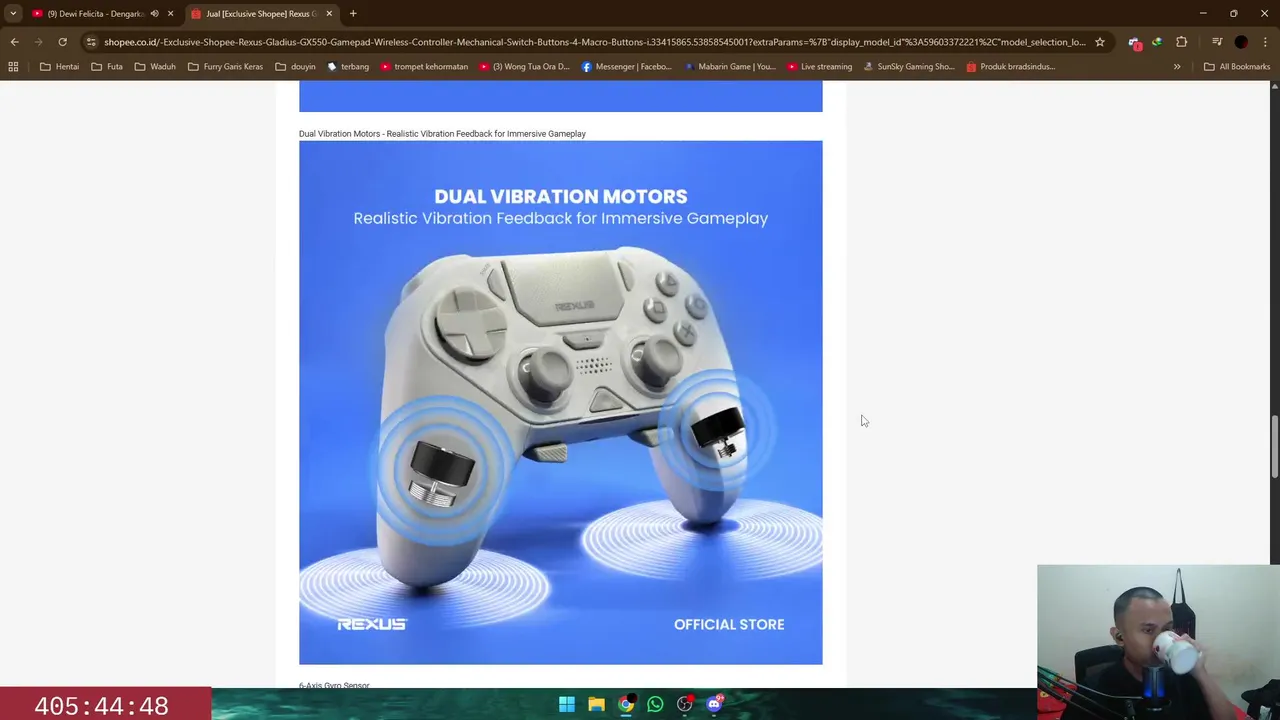Expand the tab search dropdown
This screenshot has width=1280, height=720.
point(13,14)
